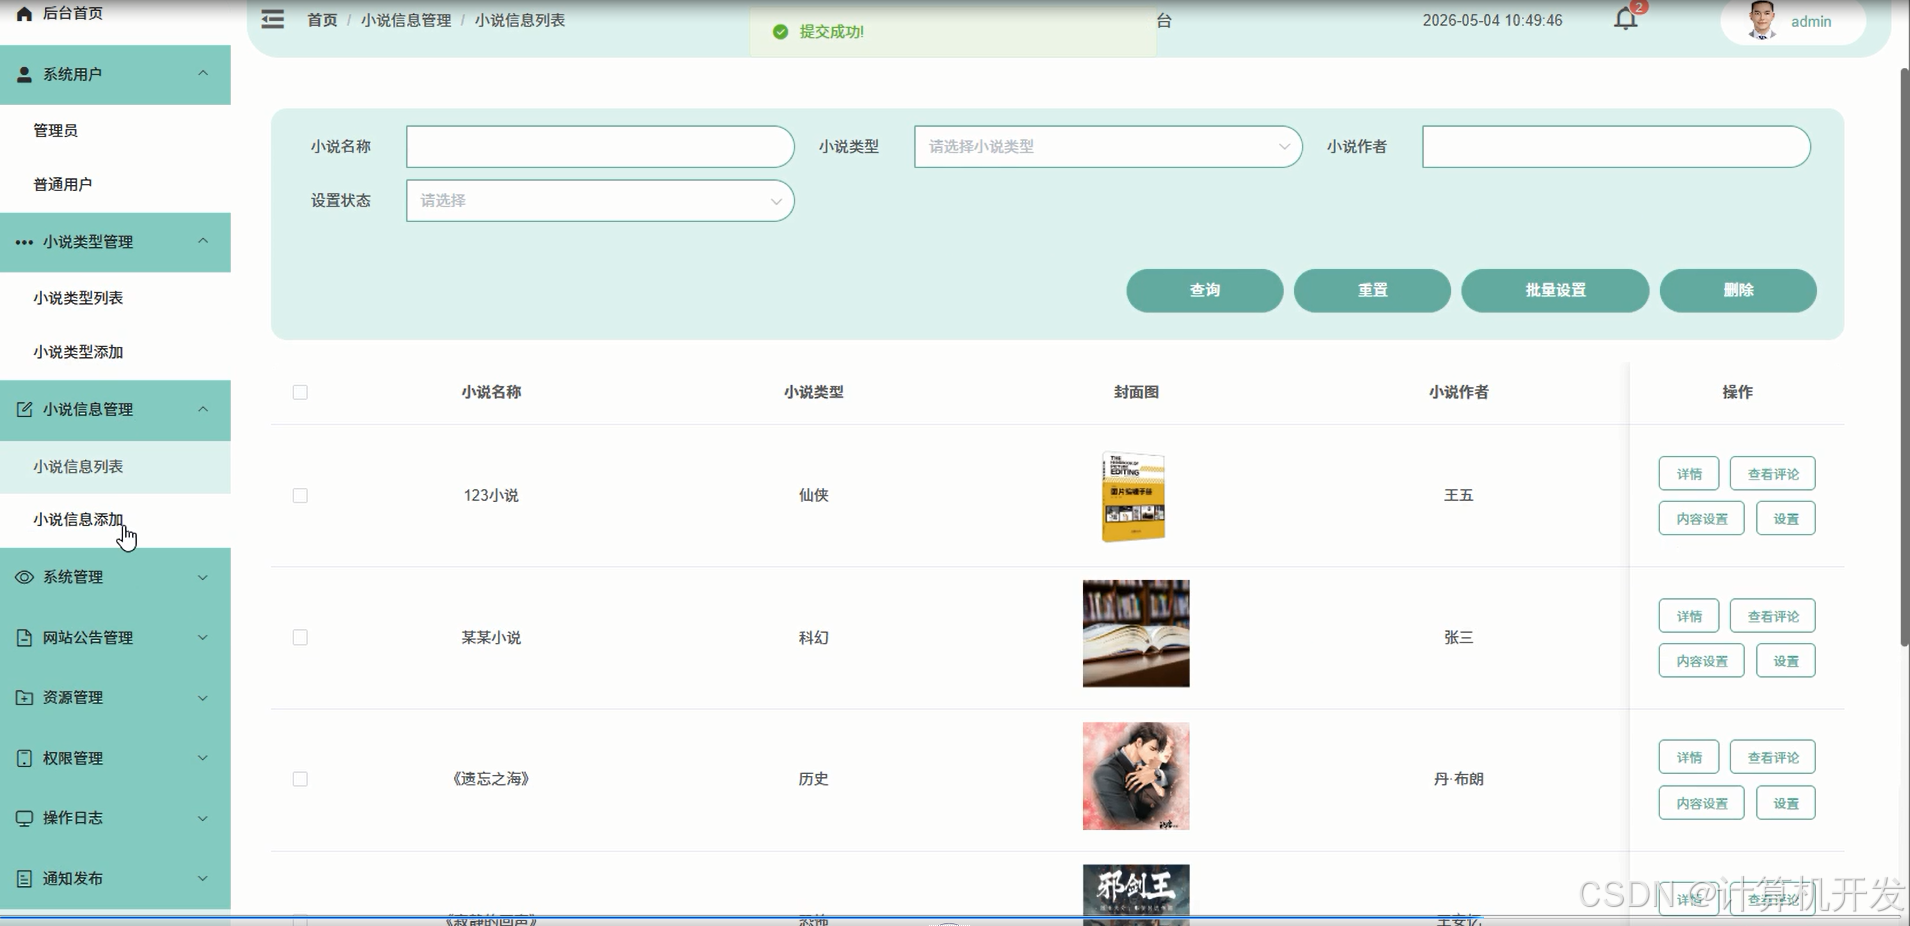Expand the 系统管理 menu chevron
Screen dimensions: 1910x926
203,577
